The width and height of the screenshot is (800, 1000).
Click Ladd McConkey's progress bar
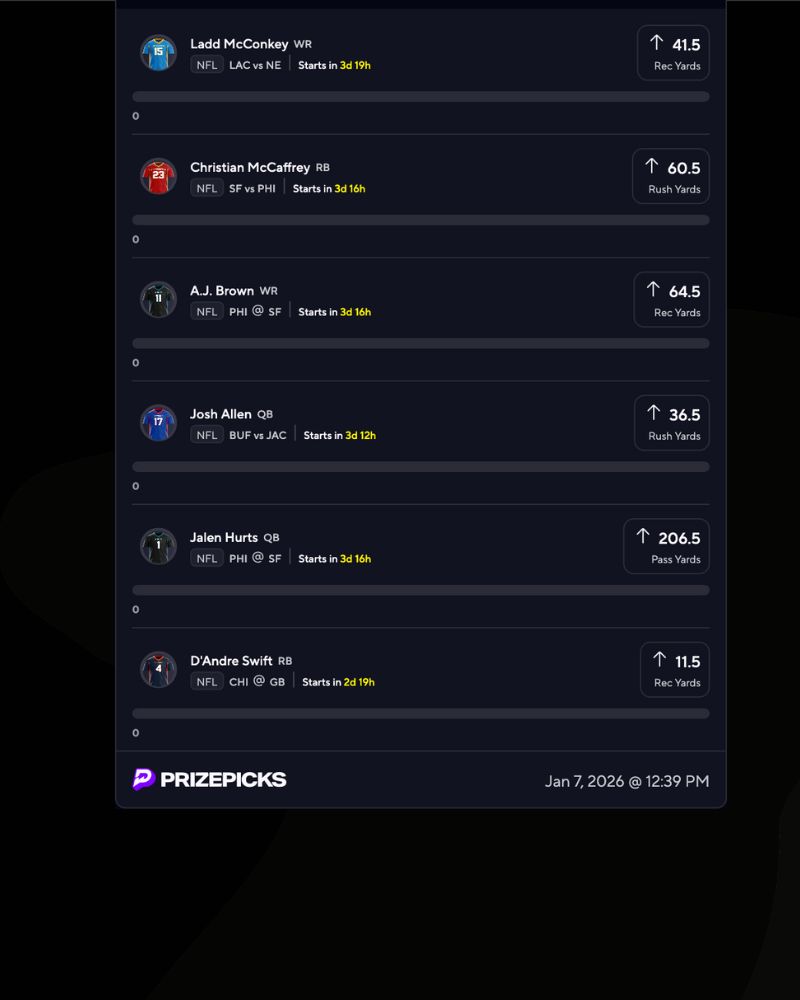click(x=421, y=97)
